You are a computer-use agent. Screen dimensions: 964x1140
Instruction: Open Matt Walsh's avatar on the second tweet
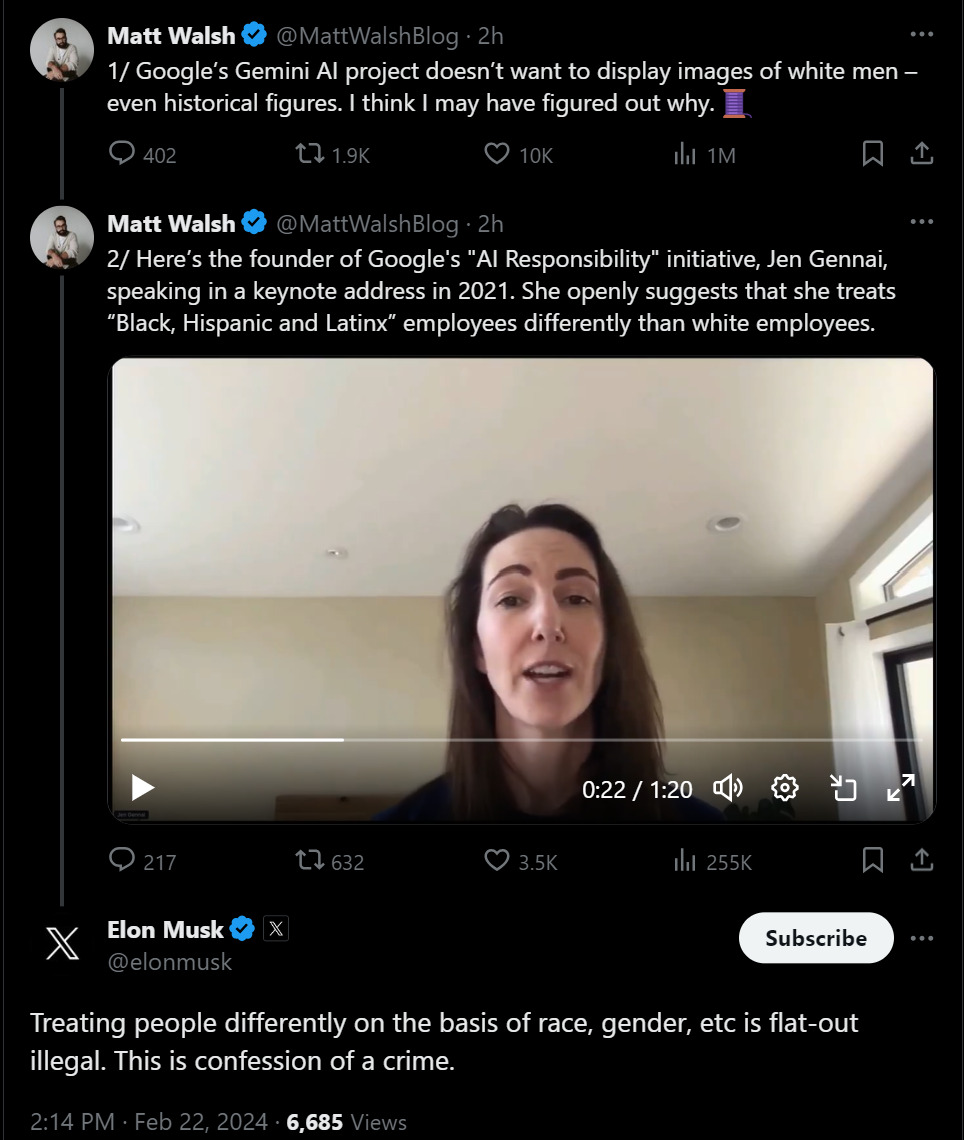point(62,237)
